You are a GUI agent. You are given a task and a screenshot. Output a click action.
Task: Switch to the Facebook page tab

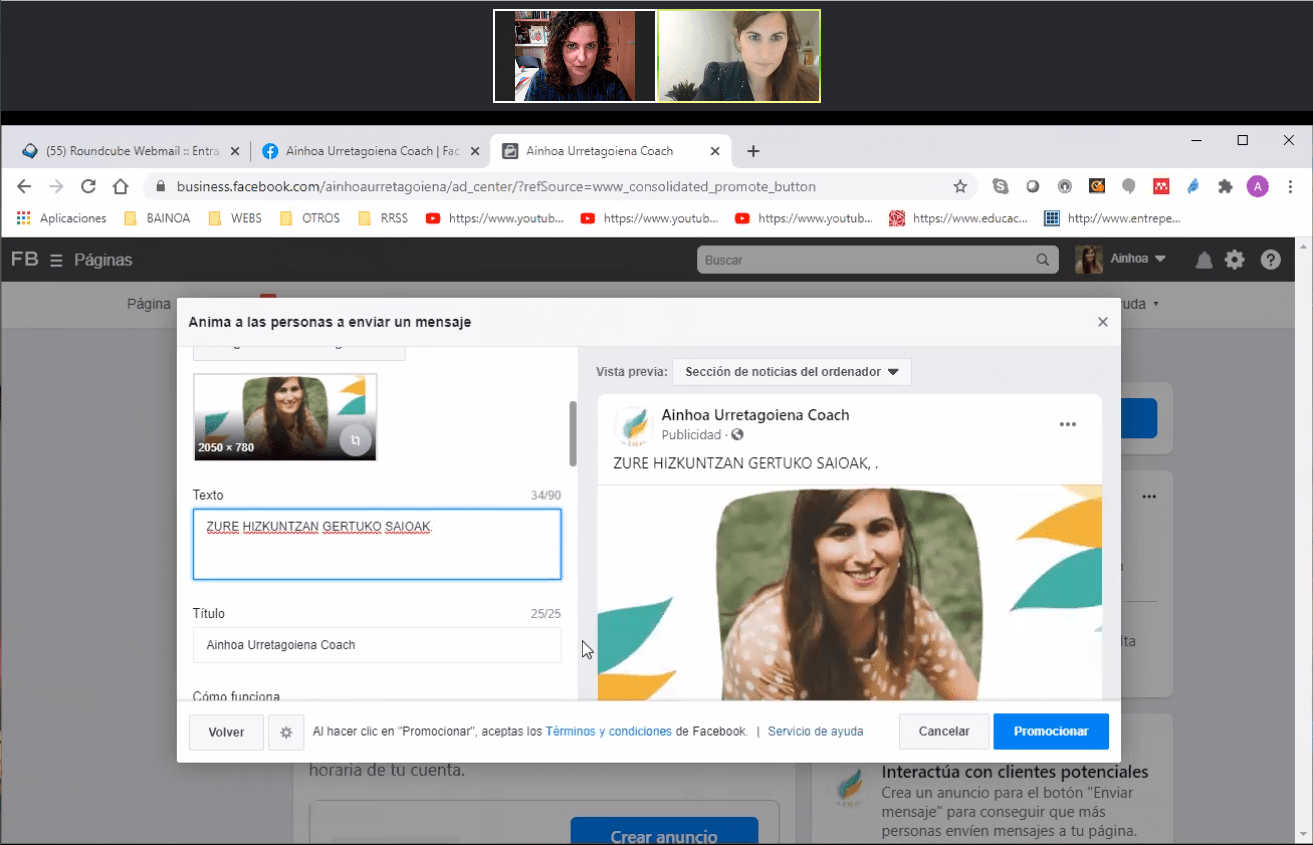tap(370, 151)
